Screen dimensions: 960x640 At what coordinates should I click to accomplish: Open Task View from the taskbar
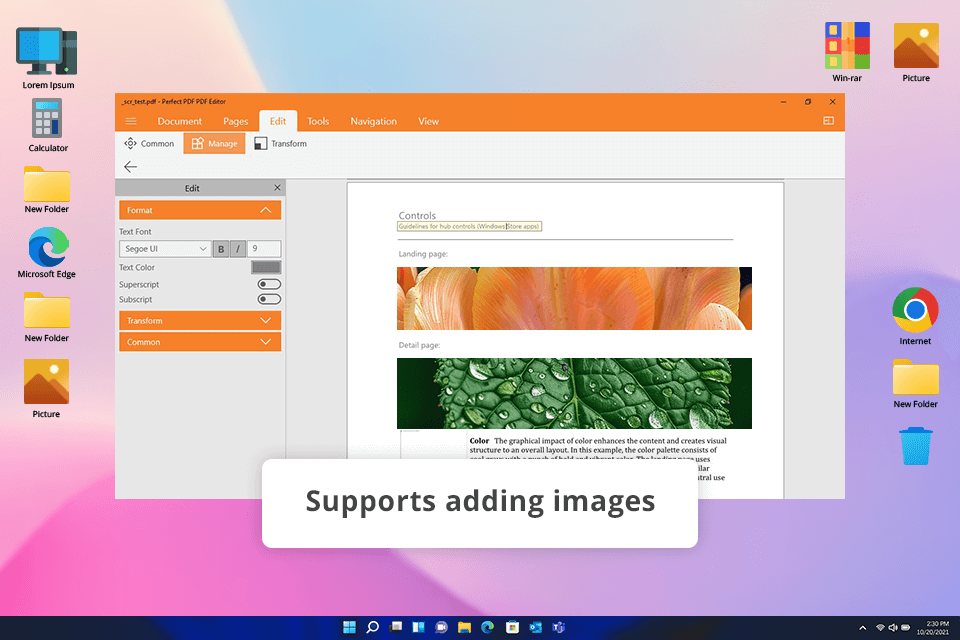[x=396, y=627]
